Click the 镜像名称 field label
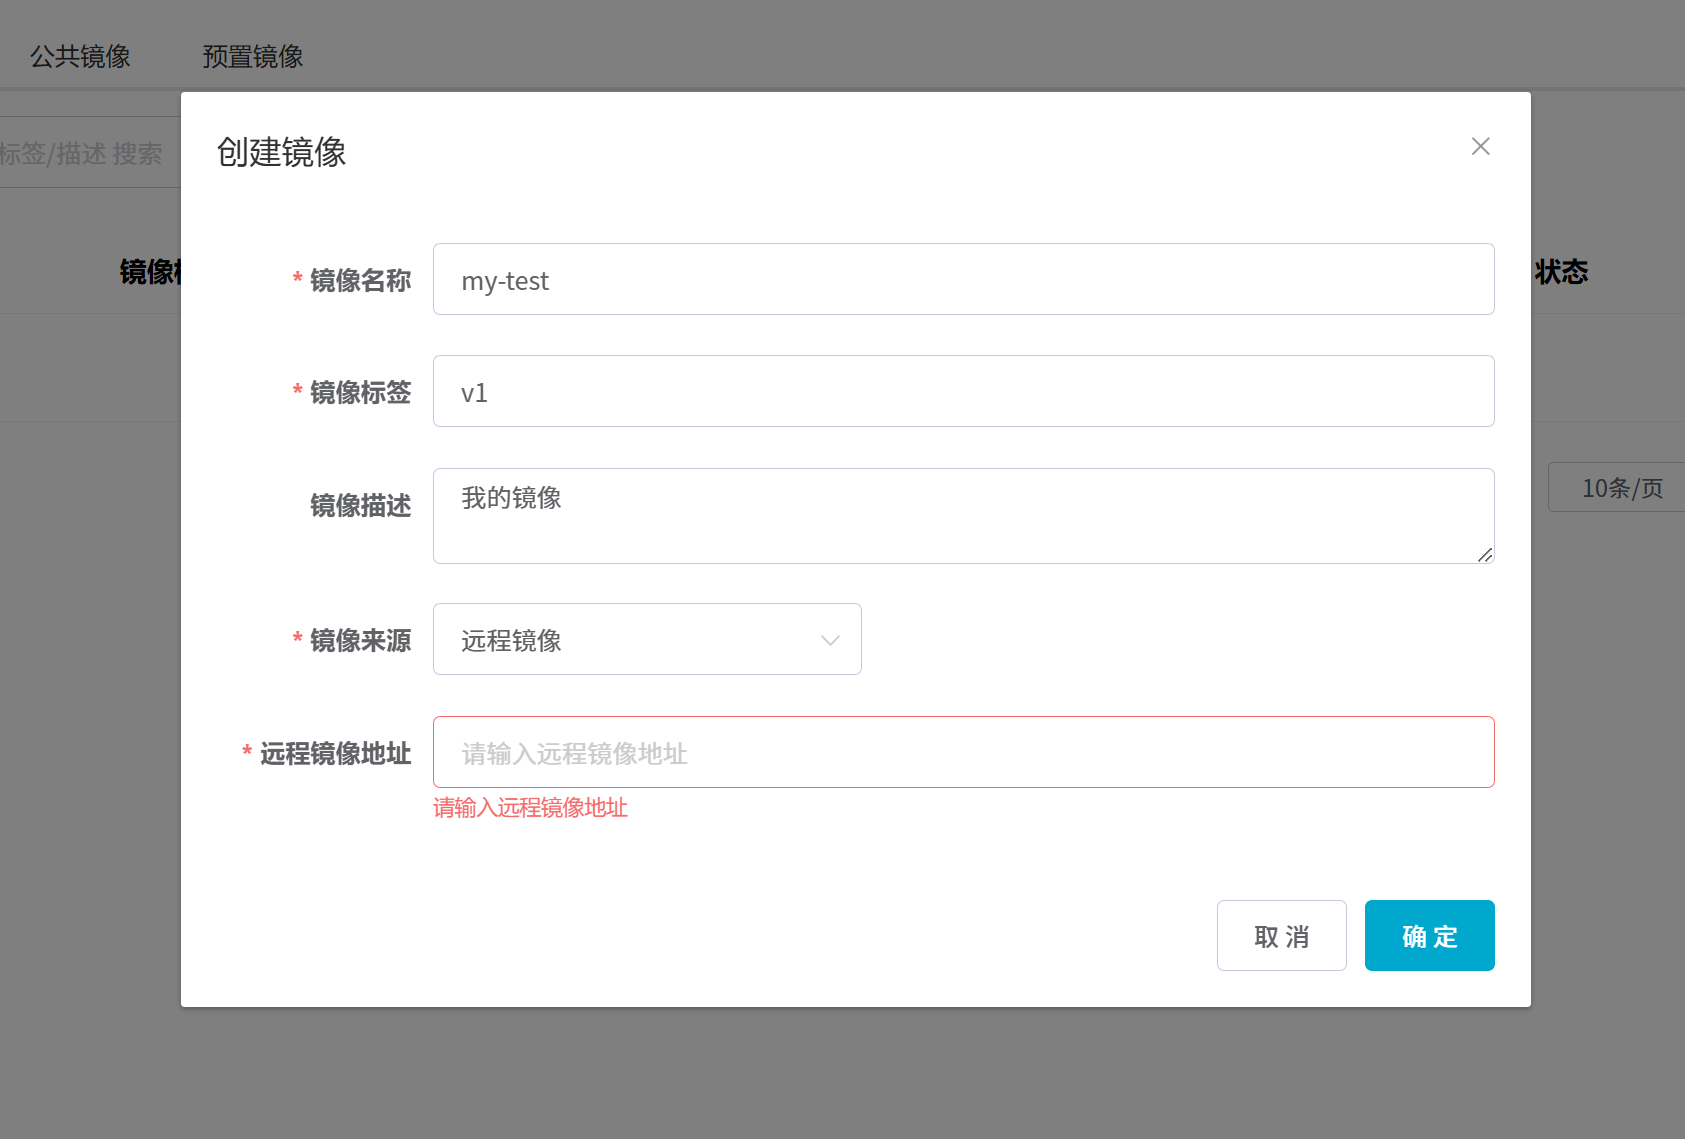 (360, 281)
